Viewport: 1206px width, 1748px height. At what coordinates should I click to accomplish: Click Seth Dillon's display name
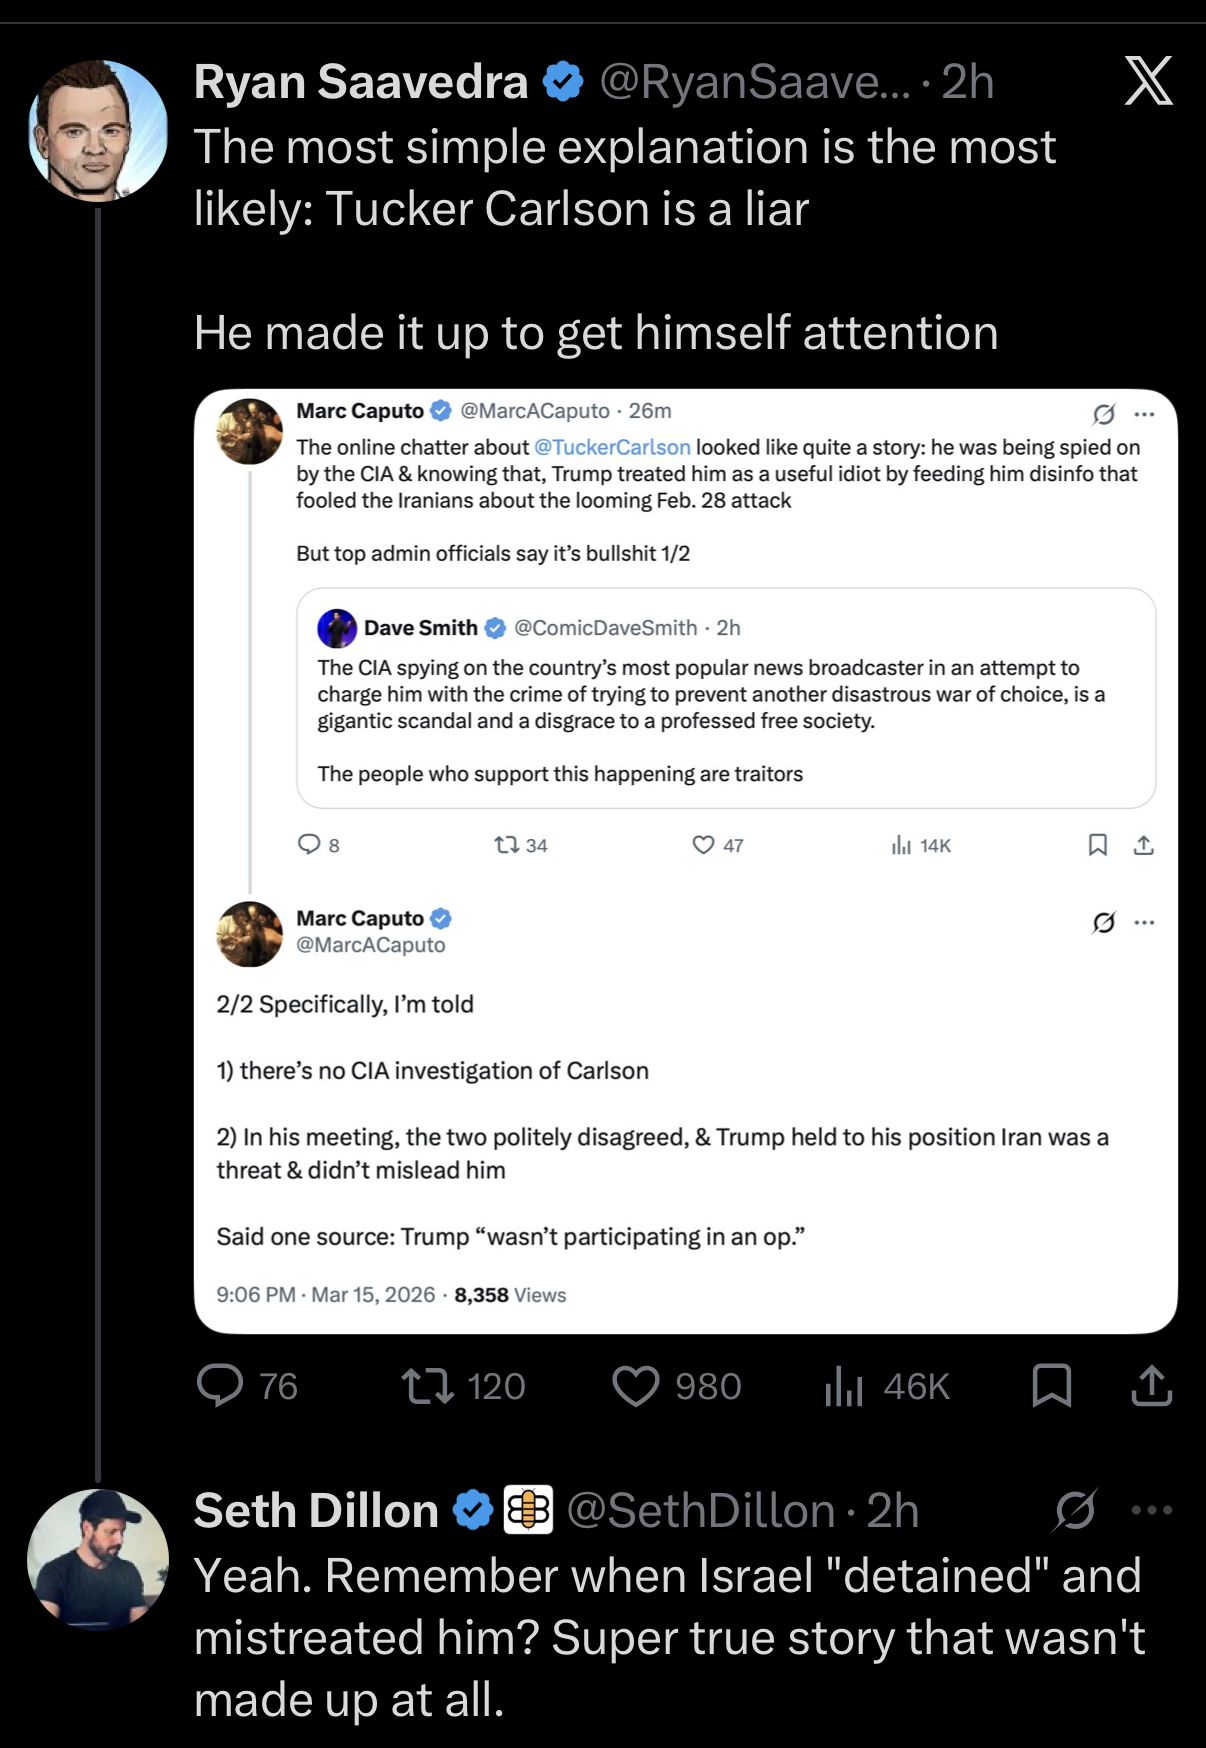coord(316,1510)
